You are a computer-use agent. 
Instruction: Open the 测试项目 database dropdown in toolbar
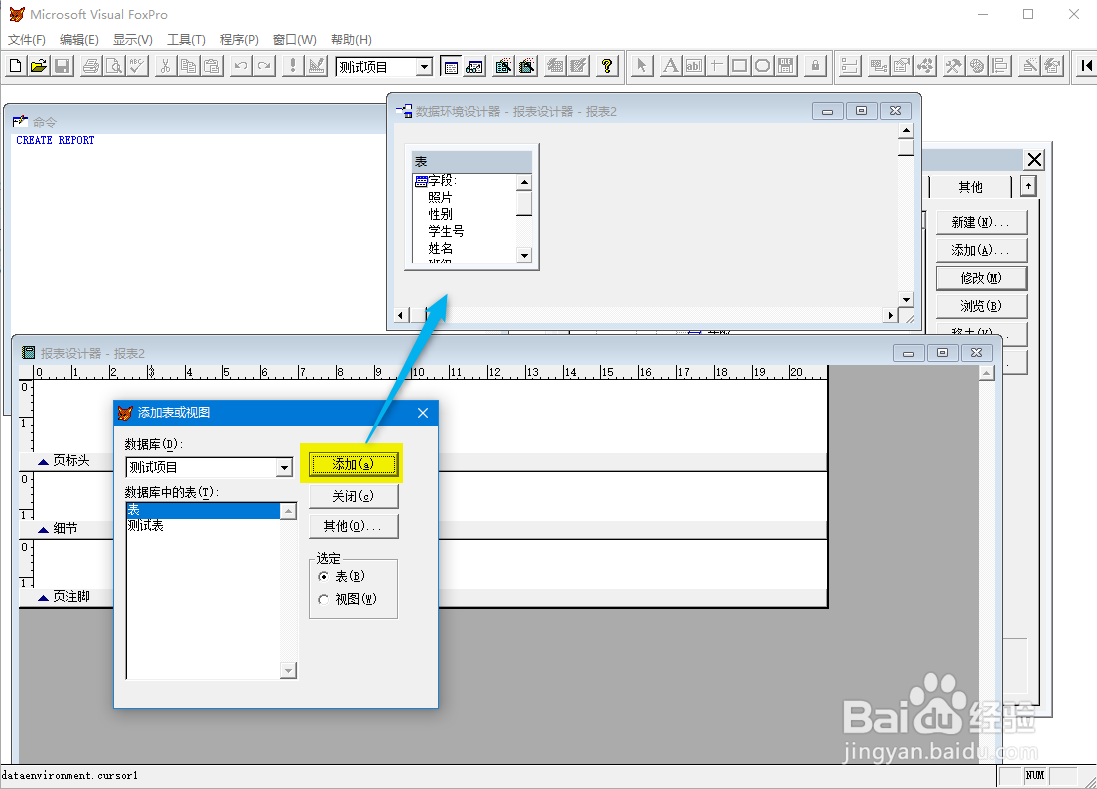(424, 67)
